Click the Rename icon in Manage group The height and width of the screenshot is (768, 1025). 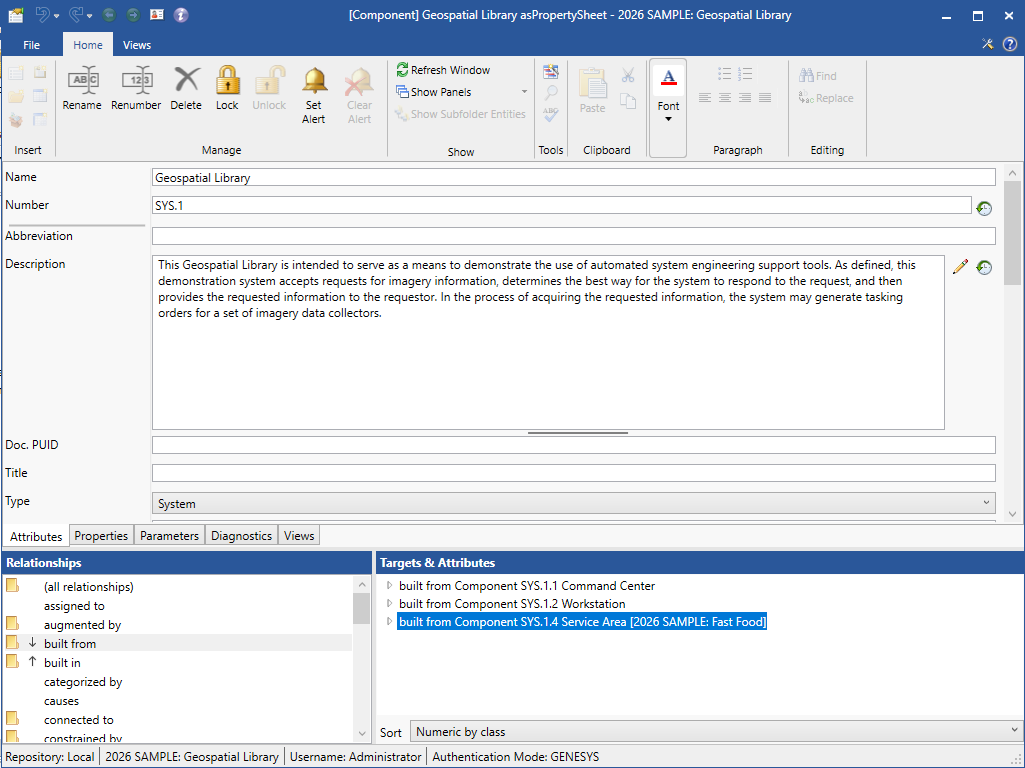pyautogui.click(x=82, y=81)
